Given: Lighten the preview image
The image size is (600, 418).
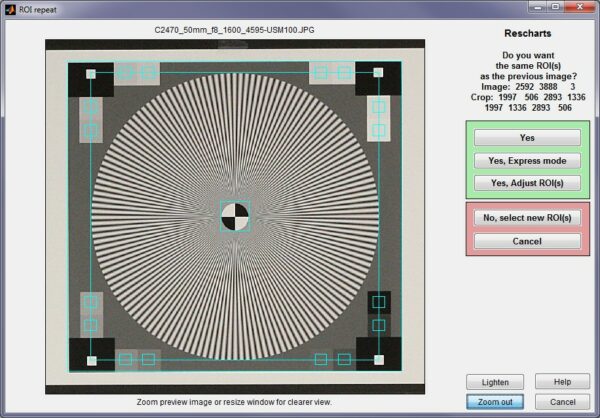Looking at the screenshot, I should (493, 382).
